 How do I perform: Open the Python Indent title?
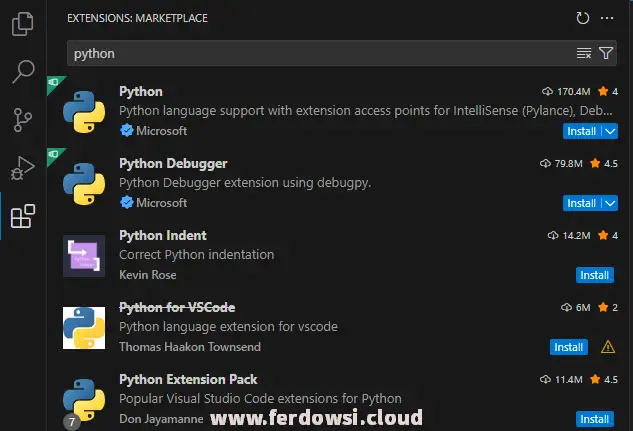click(163, 235)
